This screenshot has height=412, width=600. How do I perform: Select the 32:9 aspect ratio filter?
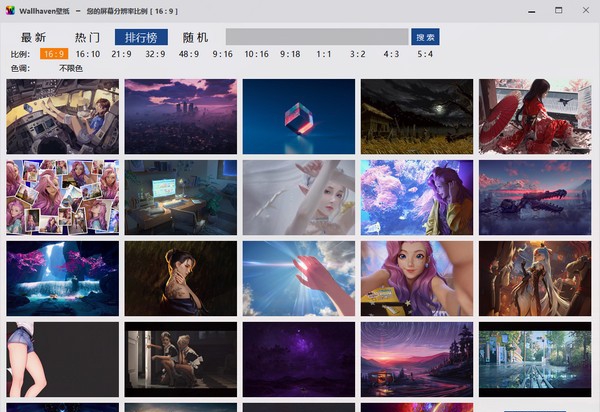[155, 54]
